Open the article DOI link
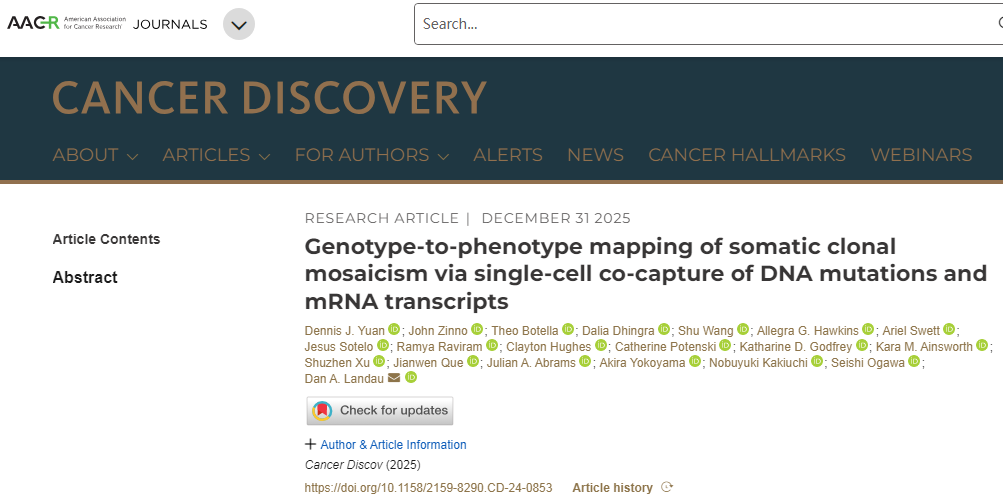Viewport: 1003px width, 501px height. [x=428, y=488]
